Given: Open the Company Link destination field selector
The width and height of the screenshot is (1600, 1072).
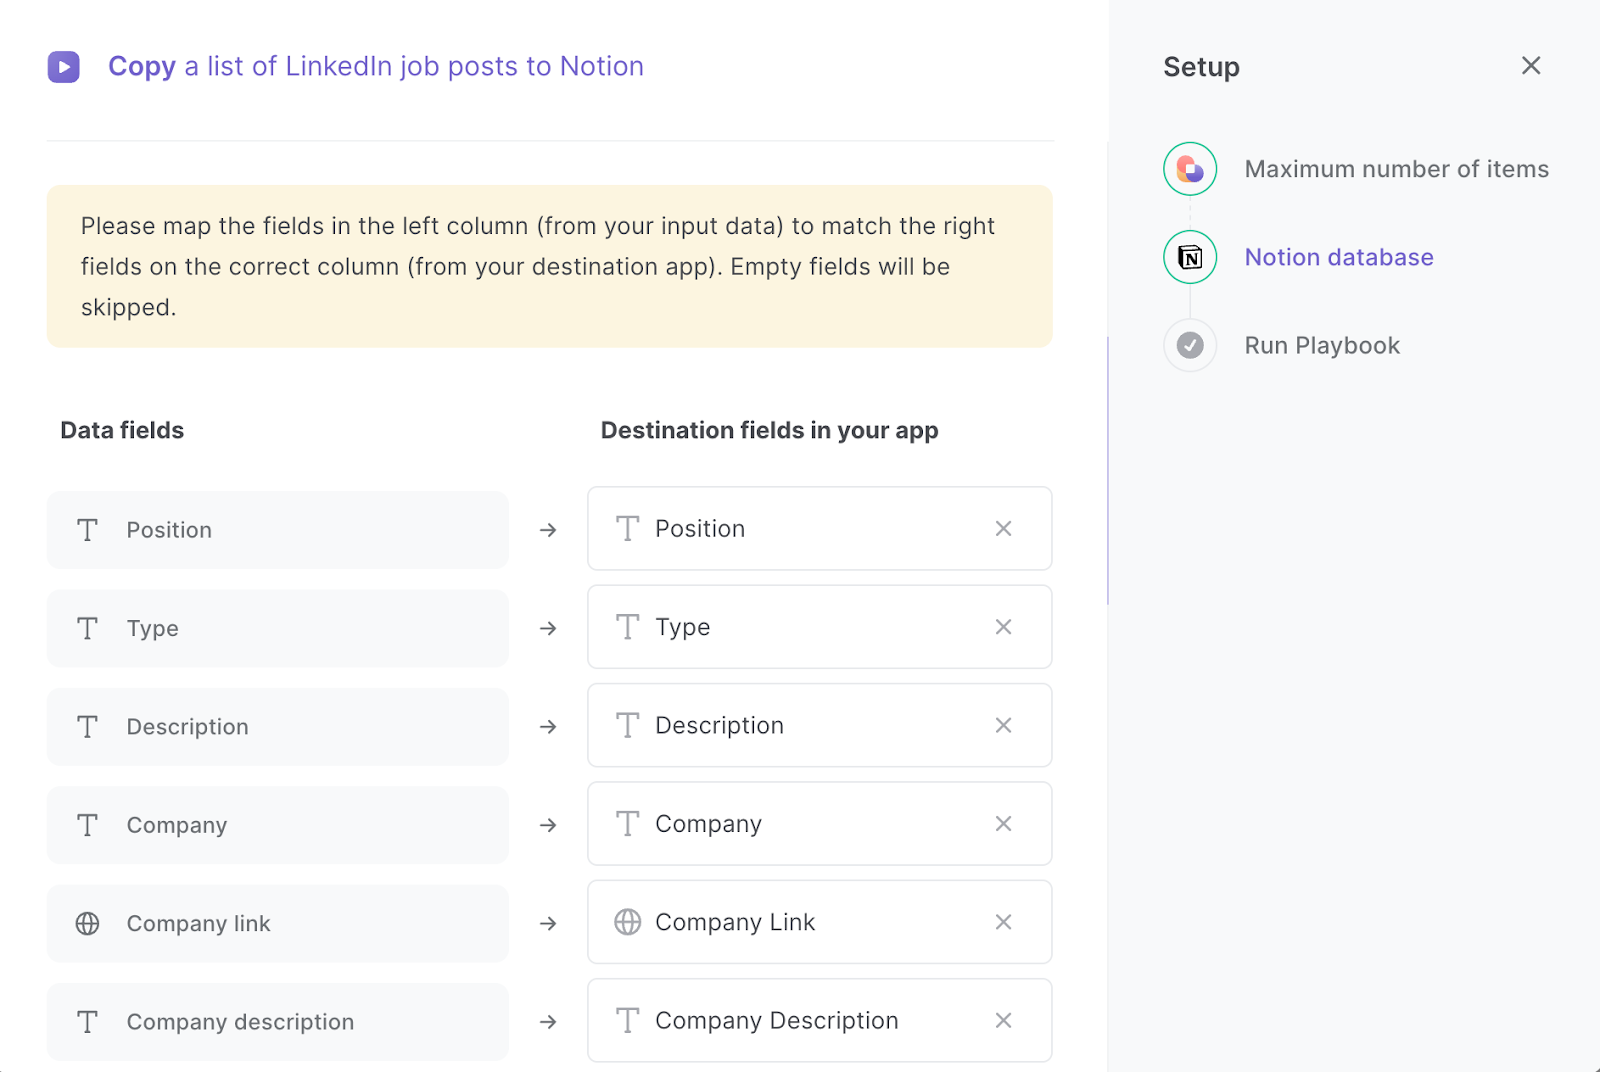Looking at the screenshot, I should click(820, 922).
